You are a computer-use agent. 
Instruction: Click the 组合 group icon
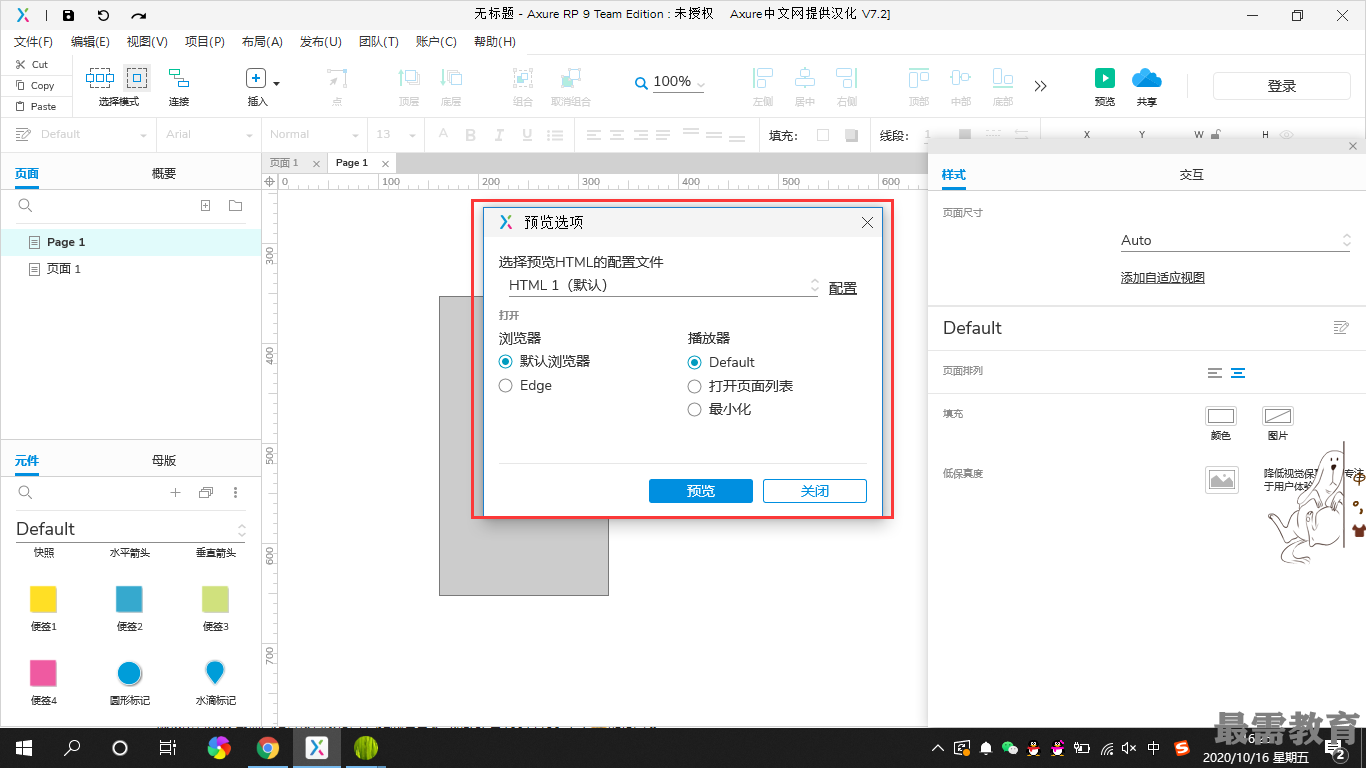[x=523, y=78]
